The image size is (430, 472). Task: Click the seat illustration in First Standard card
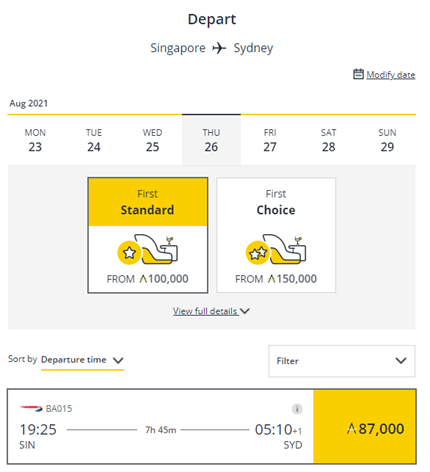[x=156, y=249]
